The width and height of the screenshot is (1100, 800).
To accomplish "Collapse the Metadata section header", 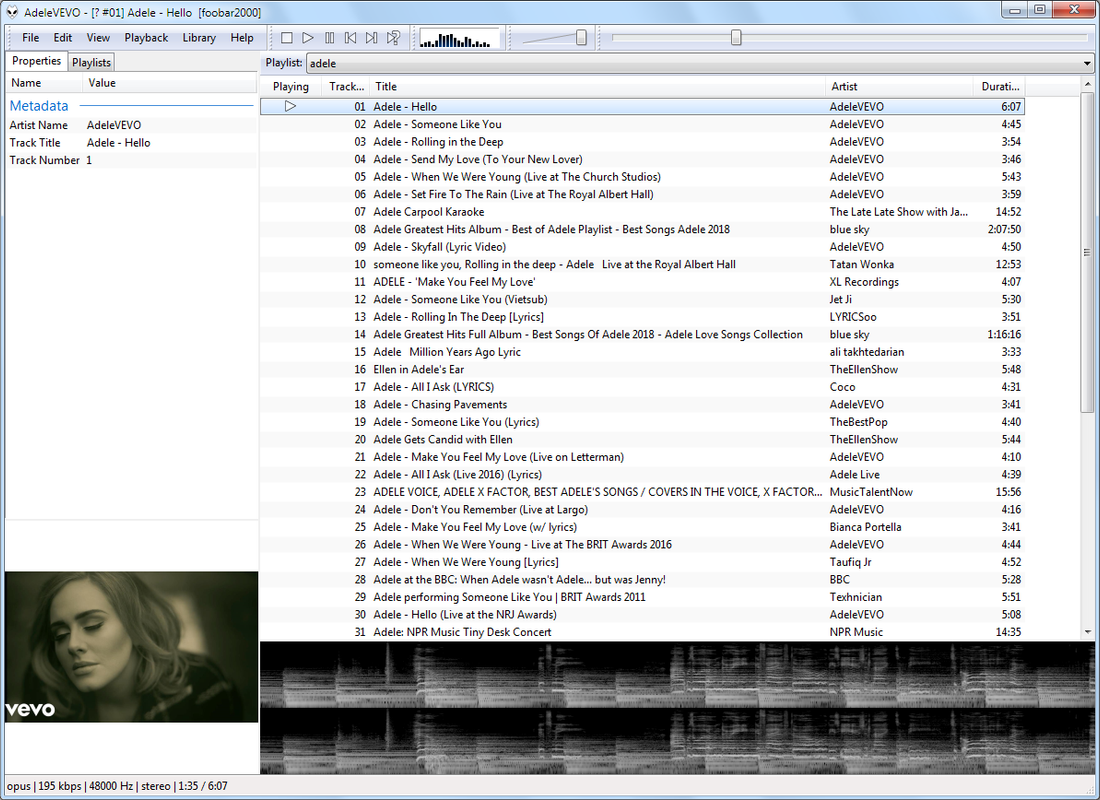I will pyautogui.click(x=131, y=106).
